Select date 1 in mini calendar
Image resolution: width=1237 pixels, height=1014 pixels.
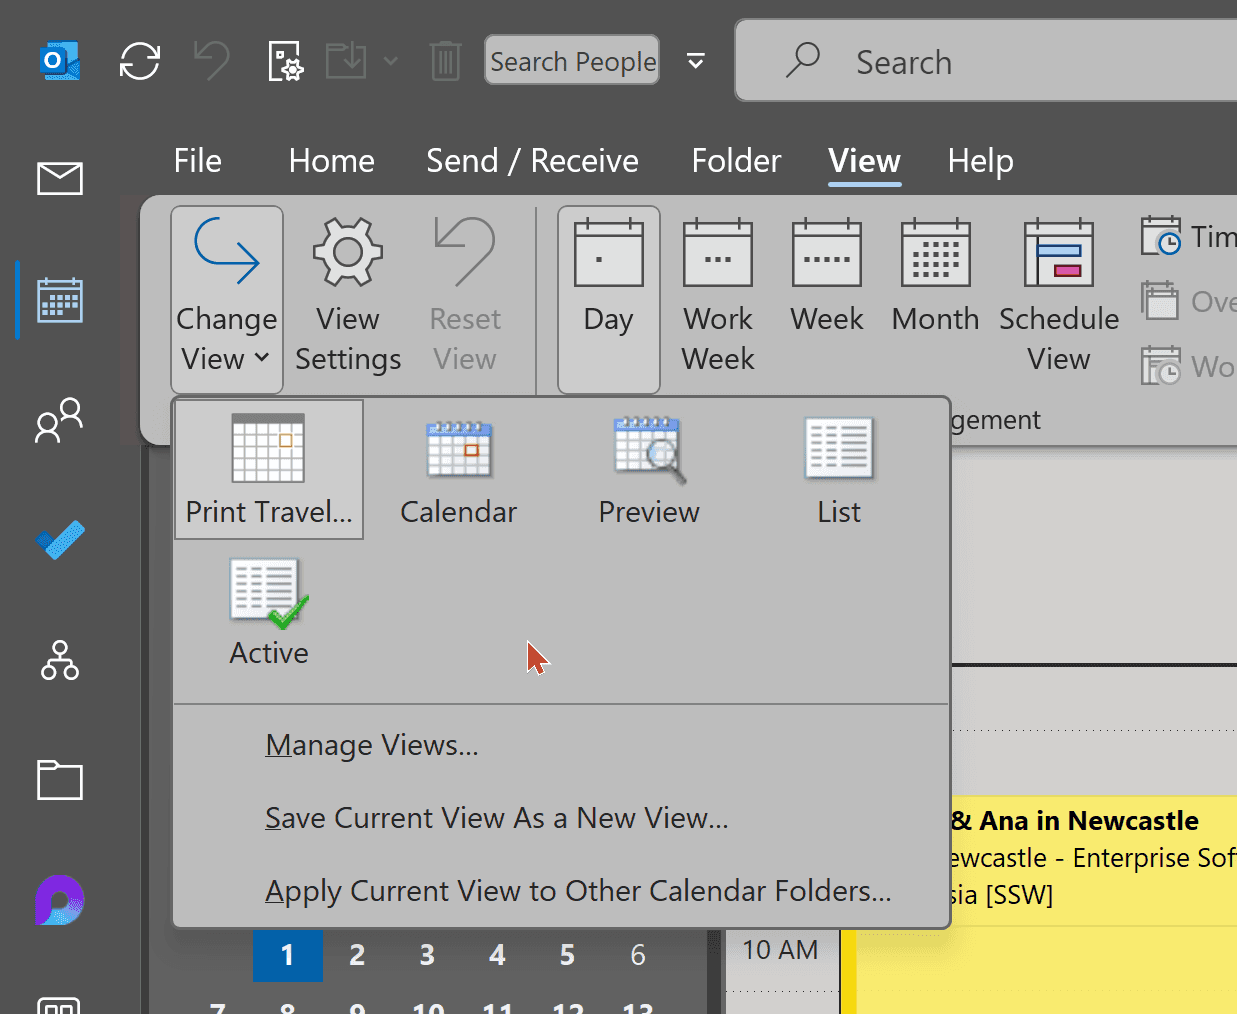287,955
